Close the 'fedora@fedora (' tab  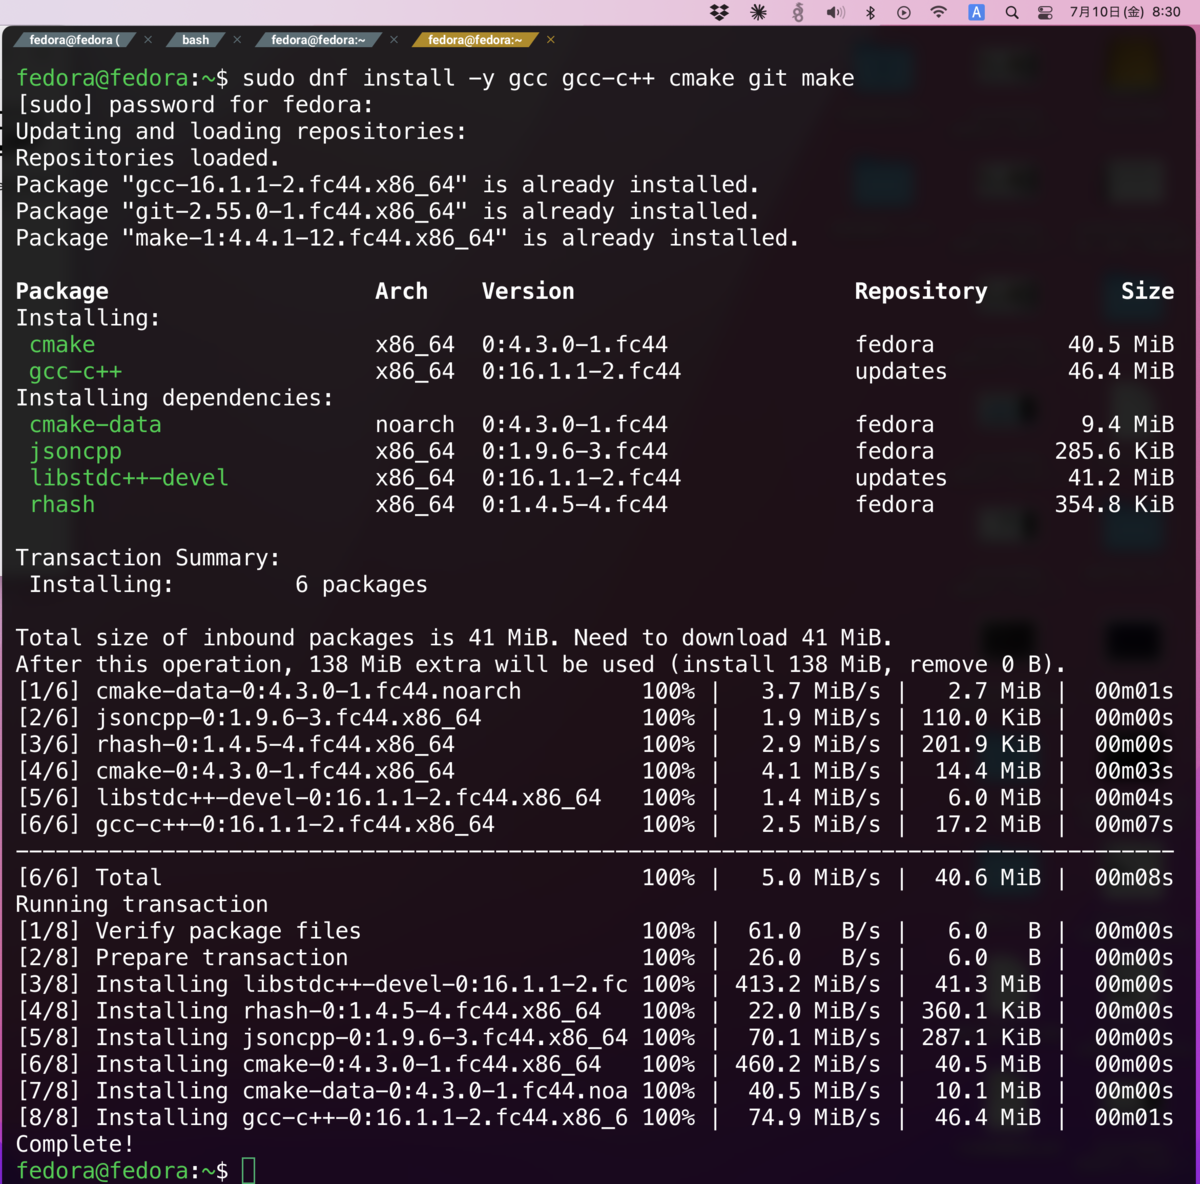pos(148,40)
